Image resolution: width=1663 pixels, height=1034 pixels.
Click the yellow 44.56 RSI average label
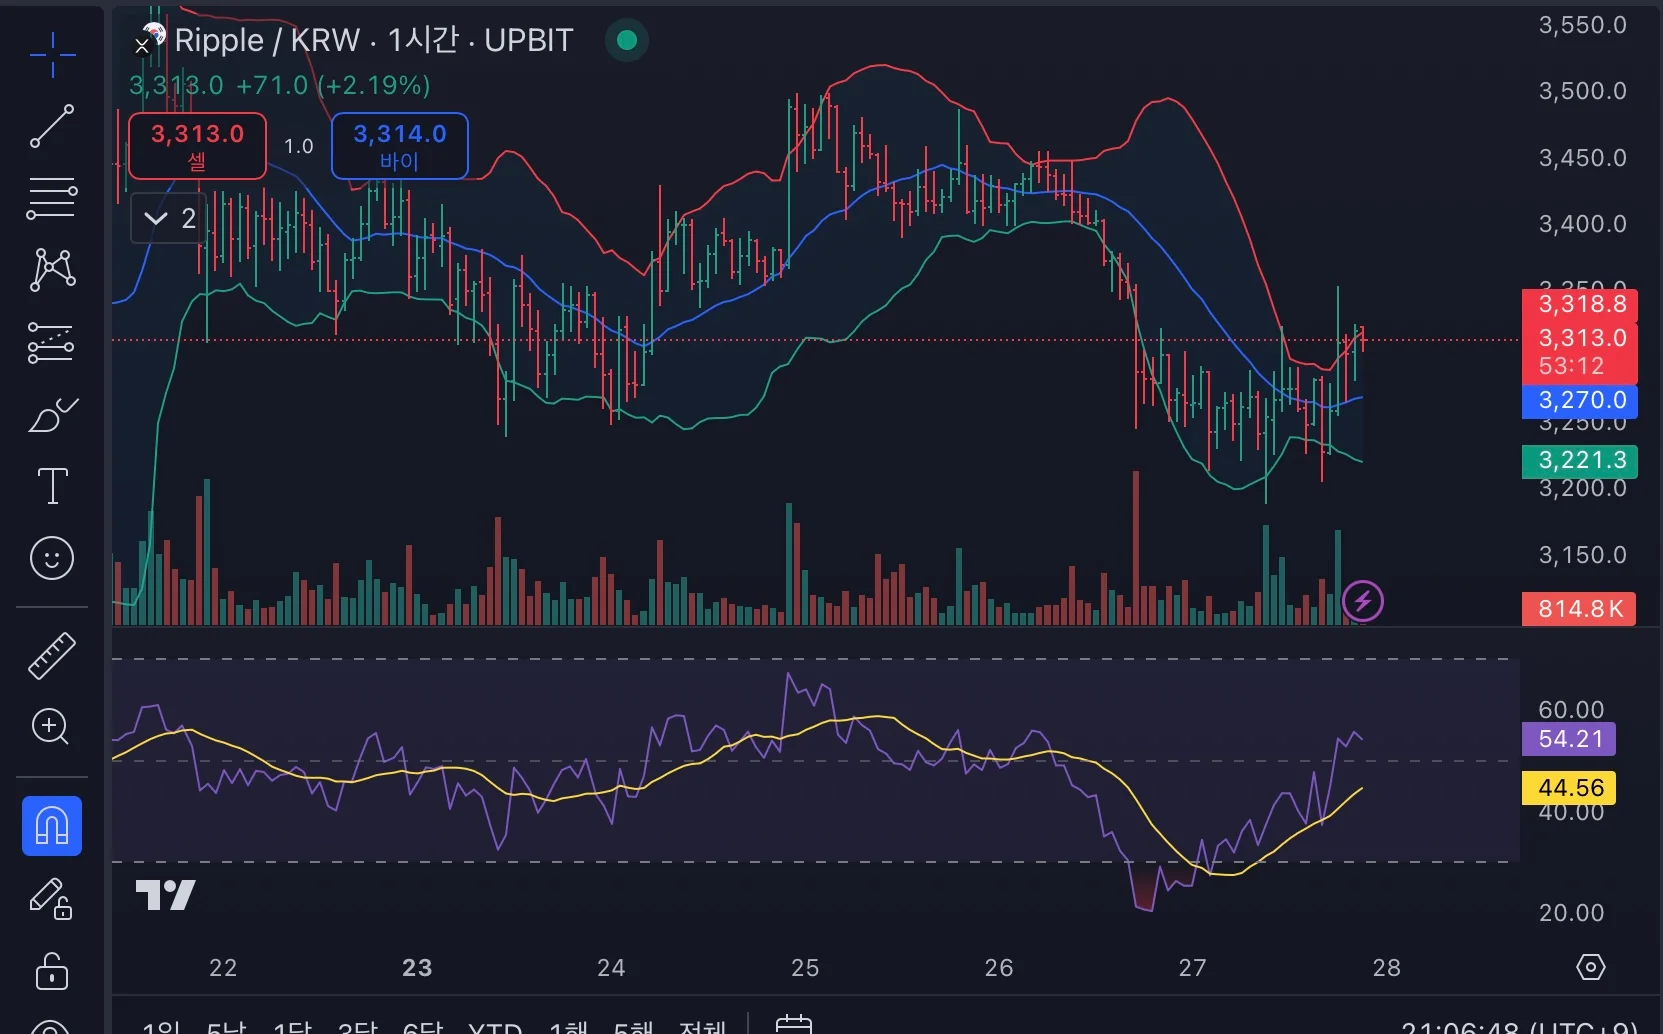(1569, 788)
